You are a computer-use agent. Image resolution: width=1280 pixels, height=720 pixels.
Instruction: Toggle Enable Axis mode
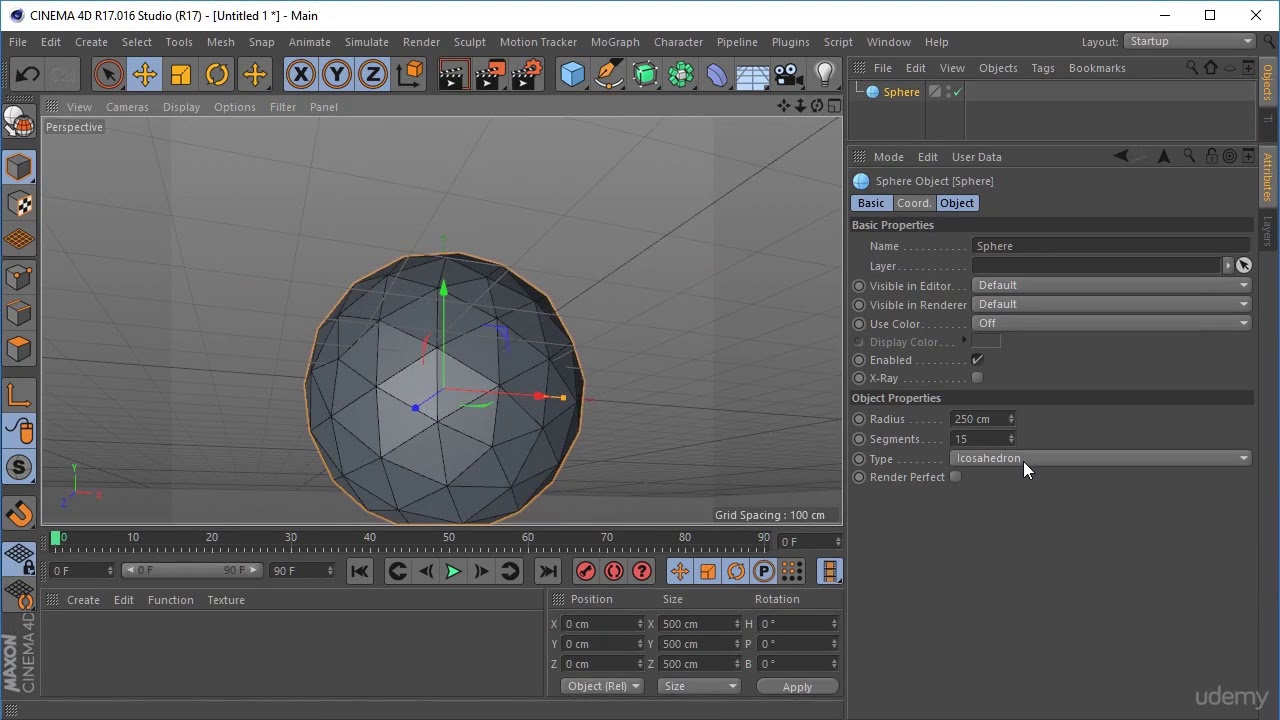click(x=19, y=395)
